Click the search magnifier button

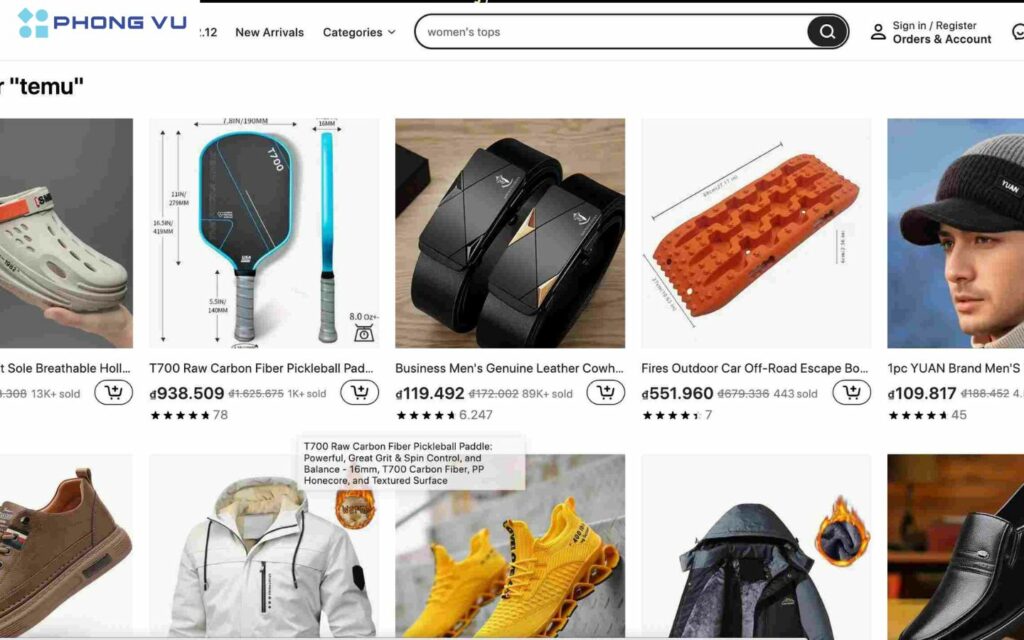(x=827, y=32)
